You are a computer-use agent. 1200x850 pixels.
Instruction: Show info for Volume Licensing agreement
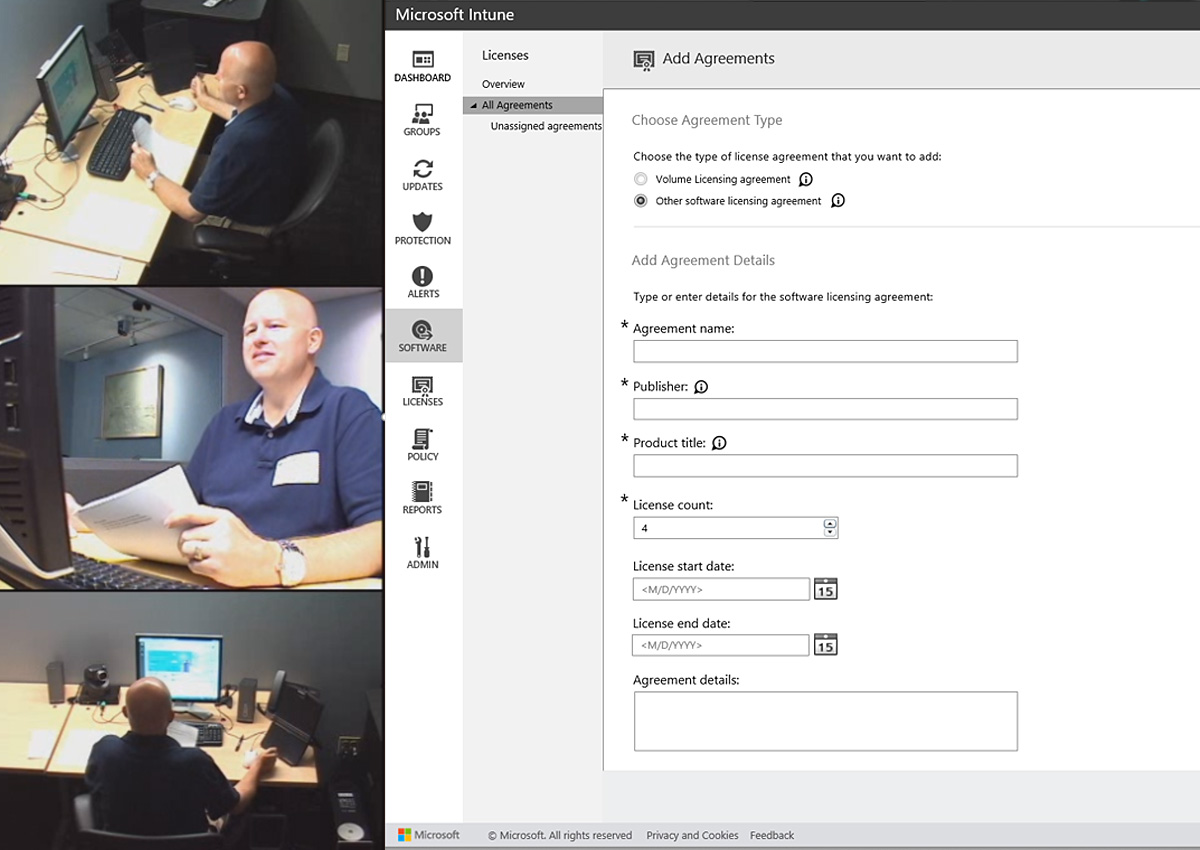pyautogui.click(x=806, y=180)
